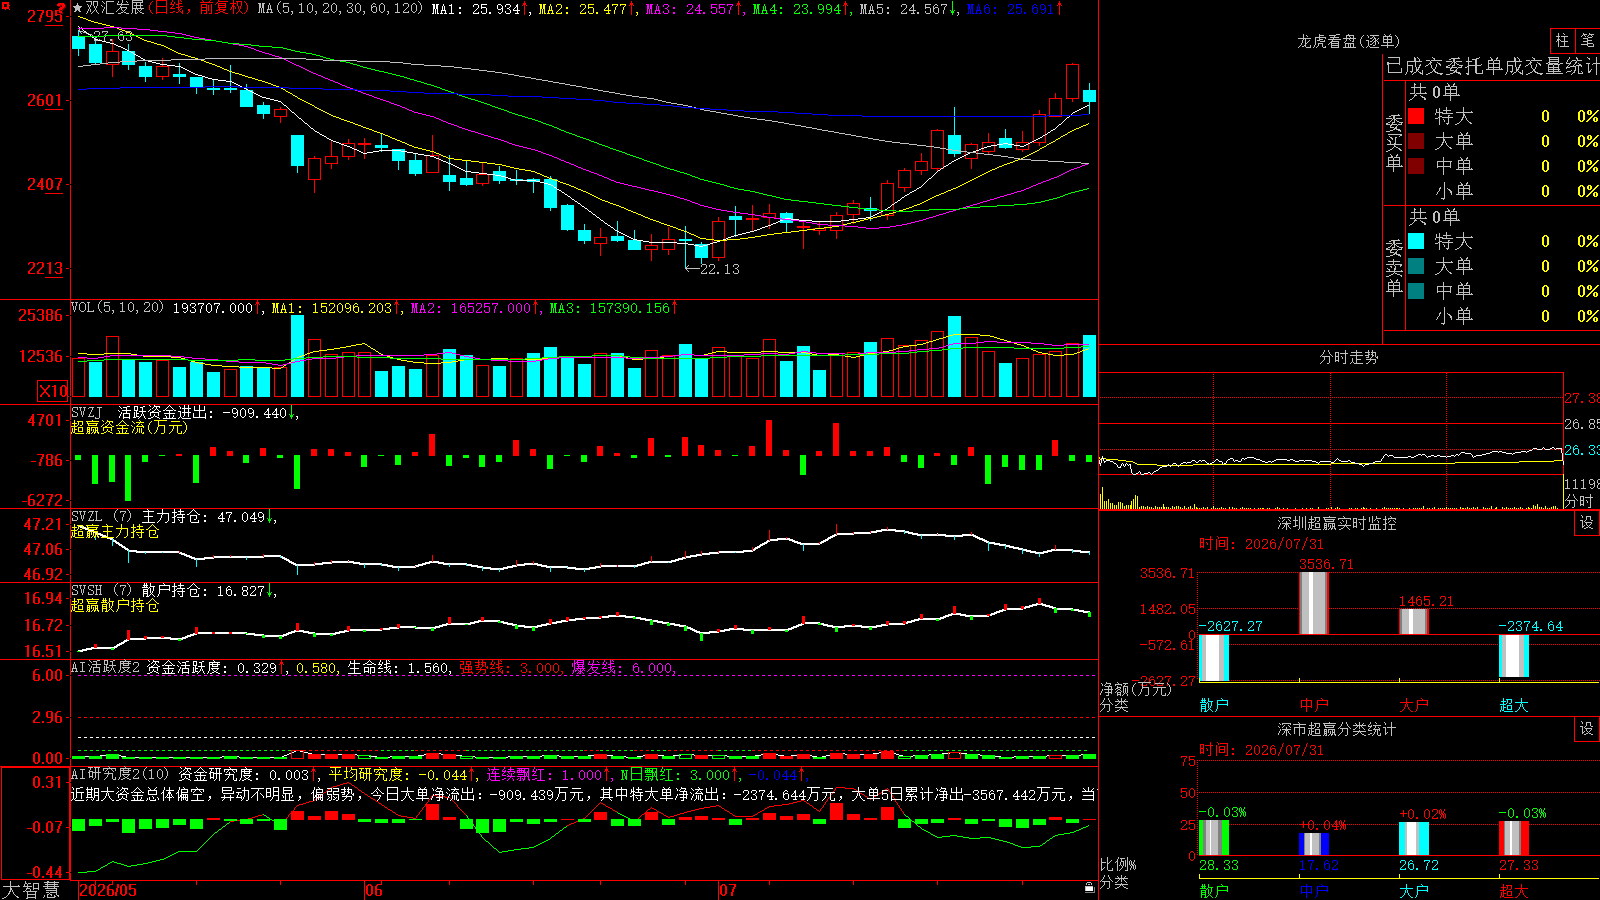This screenshot has width=1600, height=900.
Task: Click the 3536.71 中户 net amount bar
Action: coord(1314,603)
